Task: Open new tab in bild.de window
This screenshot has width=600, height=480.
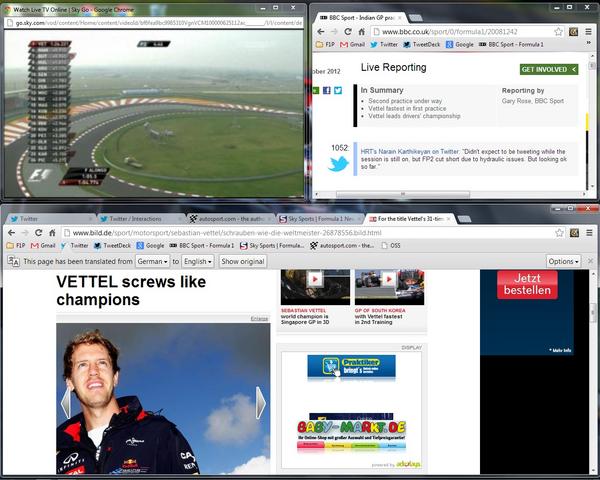Action: click(x=464, y=219)
